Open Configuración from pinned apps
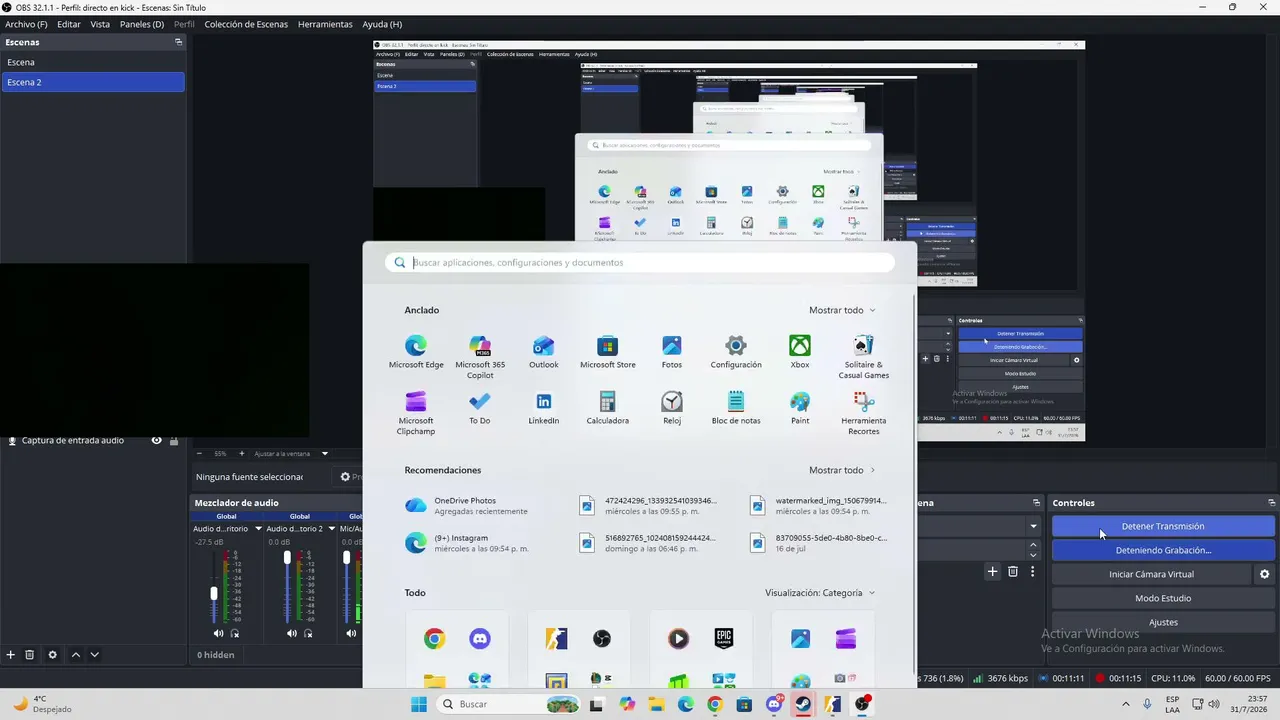 (x=736, y=352)
